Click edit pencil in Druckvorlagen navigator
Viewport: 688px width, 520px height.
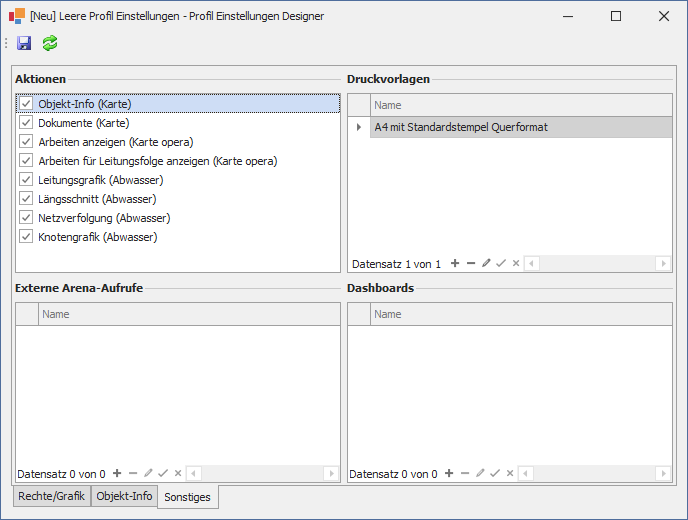(486, 264)
